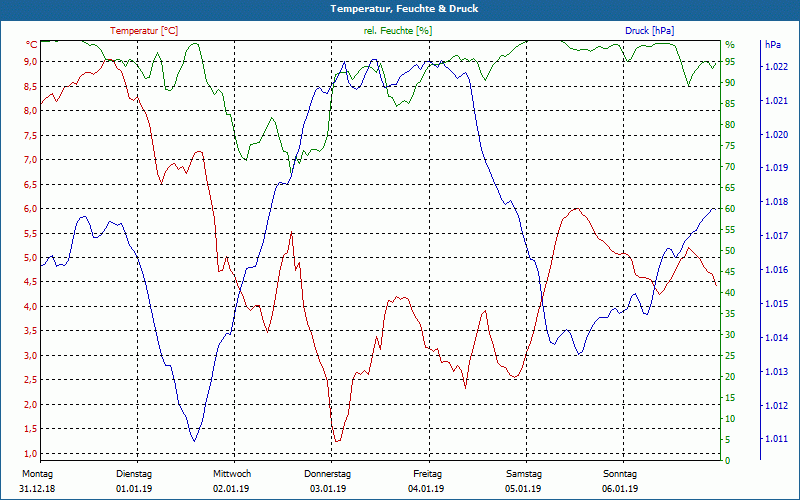Click the "6,0" temperature axis value

pyautogui.click(x=31, y=209)
